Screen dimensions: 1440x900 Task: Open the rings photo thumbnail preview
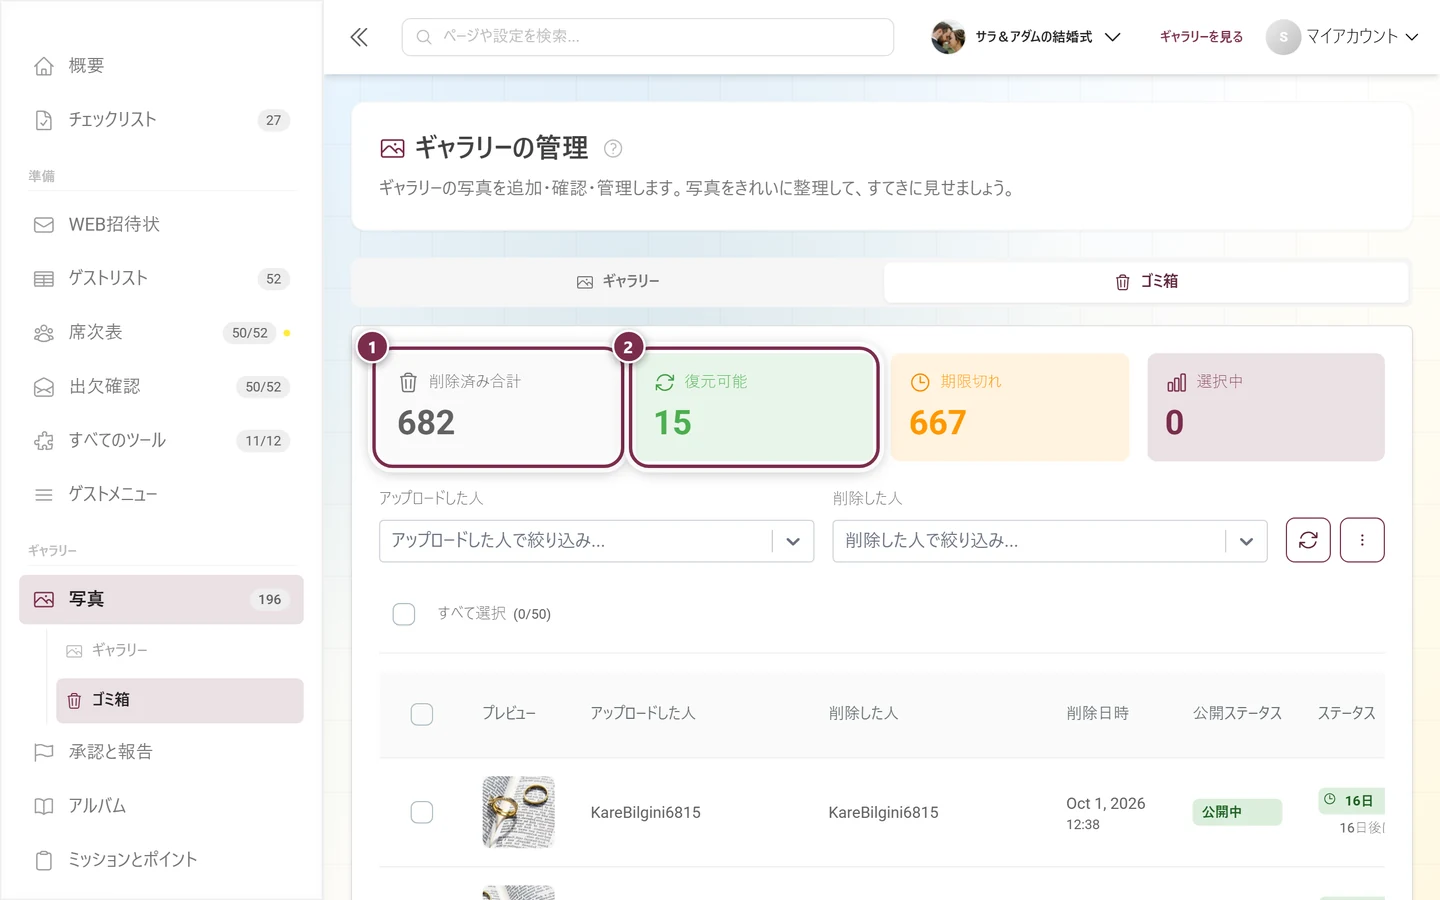(518, 812)
